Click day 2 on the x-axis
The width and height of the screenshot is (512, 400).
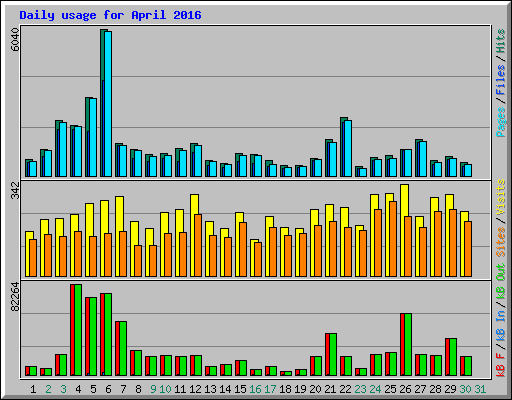(x=48, y=389)
